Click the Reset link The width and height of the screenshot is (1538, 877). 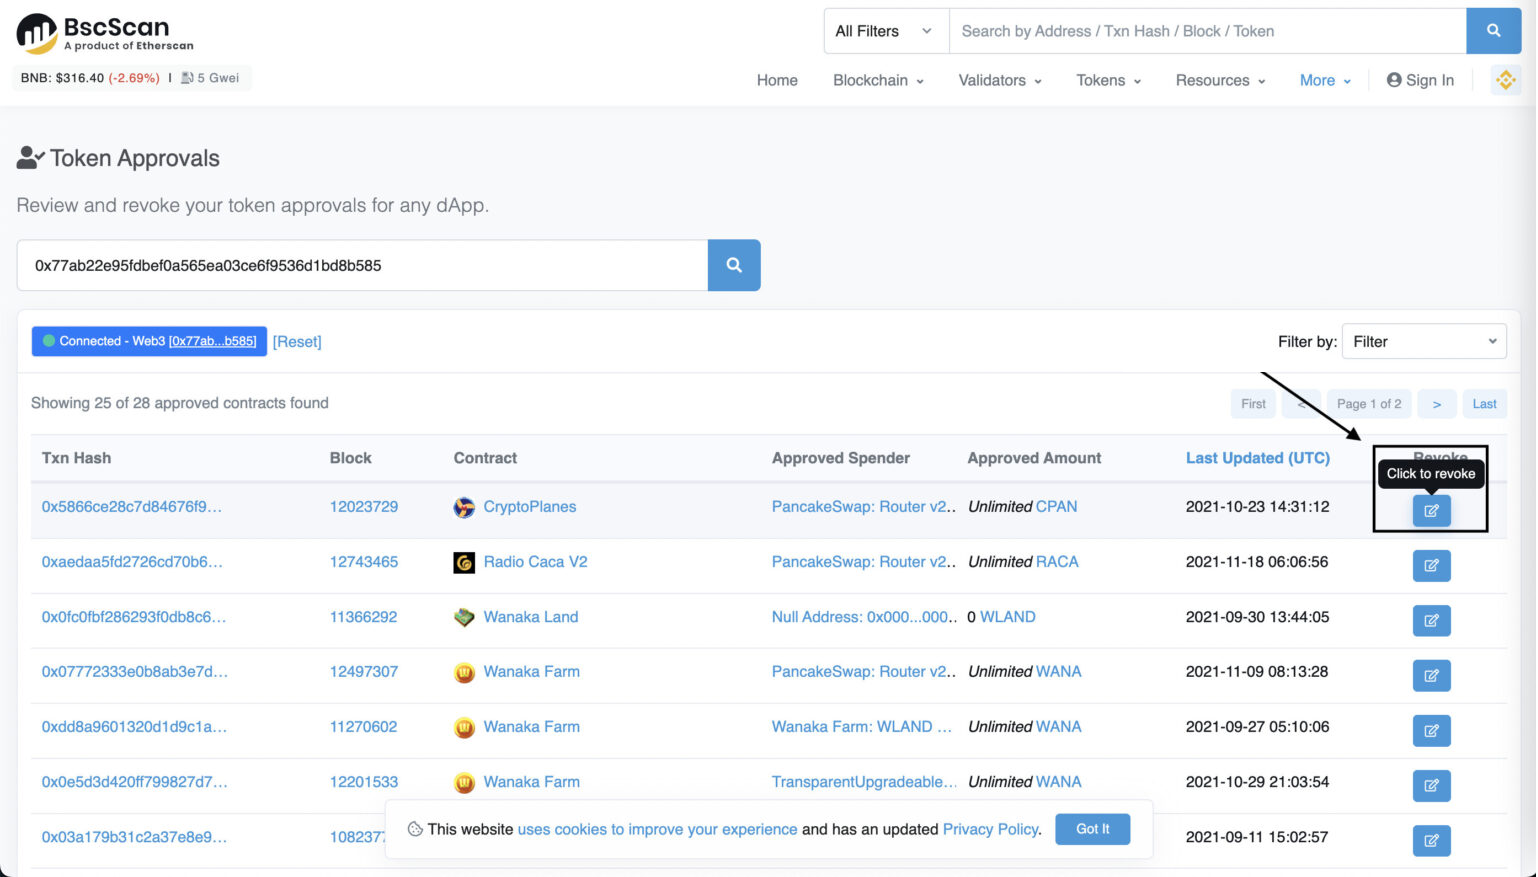(297, 342)
